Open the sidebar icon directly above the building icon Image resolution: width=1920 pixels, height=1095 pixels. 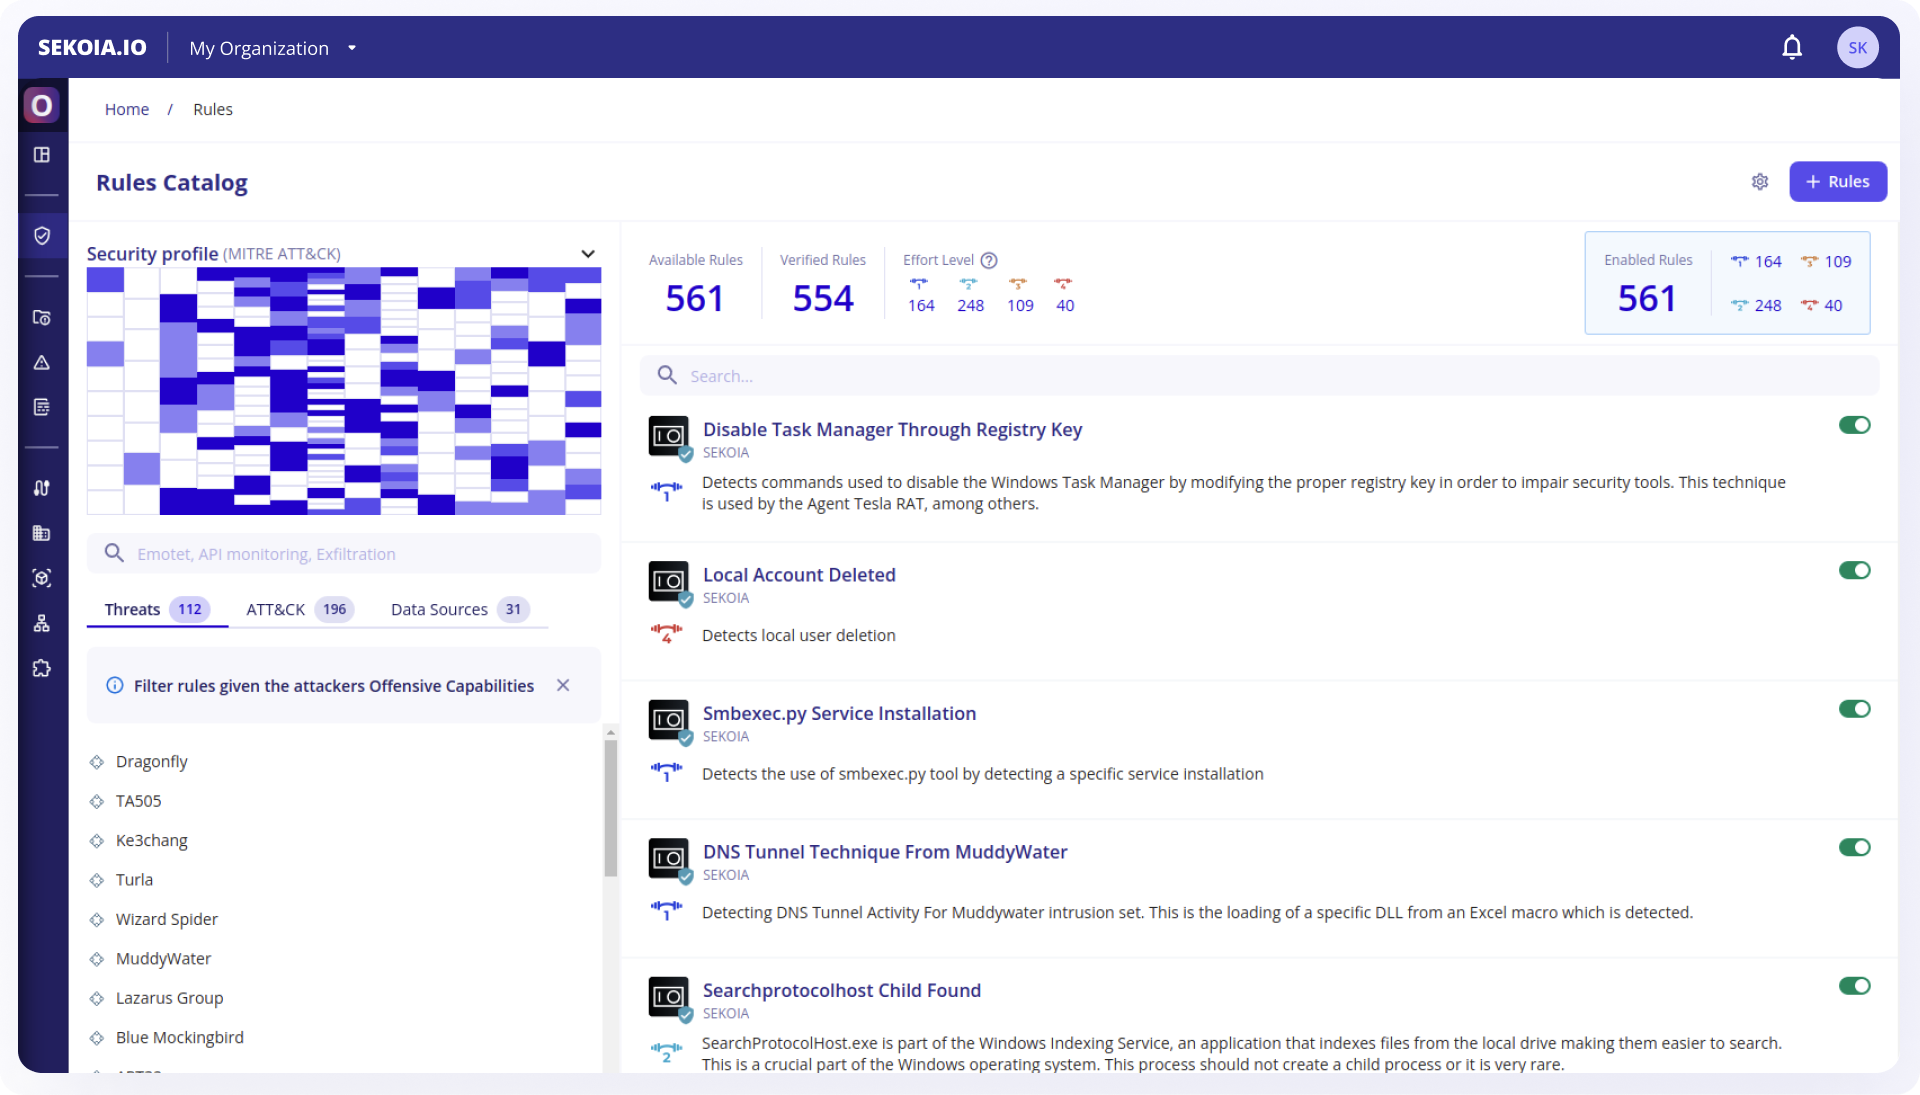pyautogui.click(x=42, y=488)
